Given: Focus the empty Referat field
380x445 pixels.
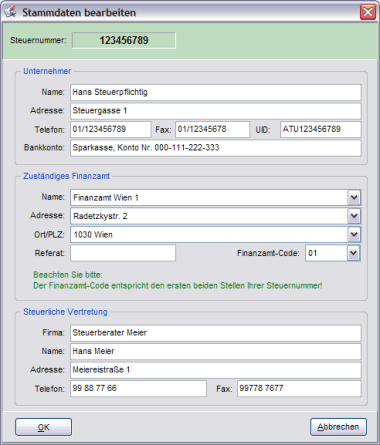Looking at the screenshot, I should [x=123, y=253].
